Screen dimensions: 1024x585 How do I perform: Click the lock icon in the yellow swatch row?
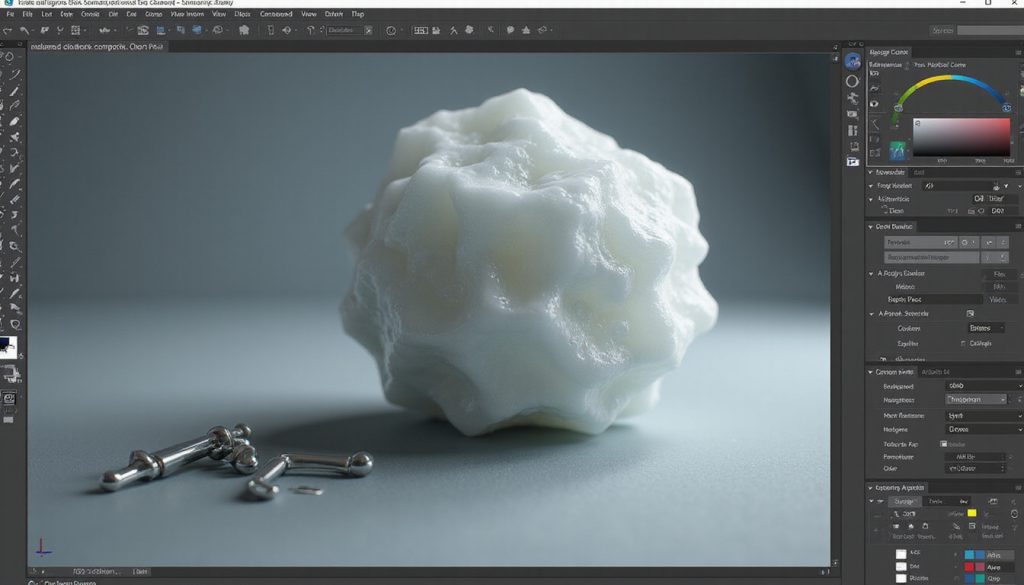tap(1014, 514)
